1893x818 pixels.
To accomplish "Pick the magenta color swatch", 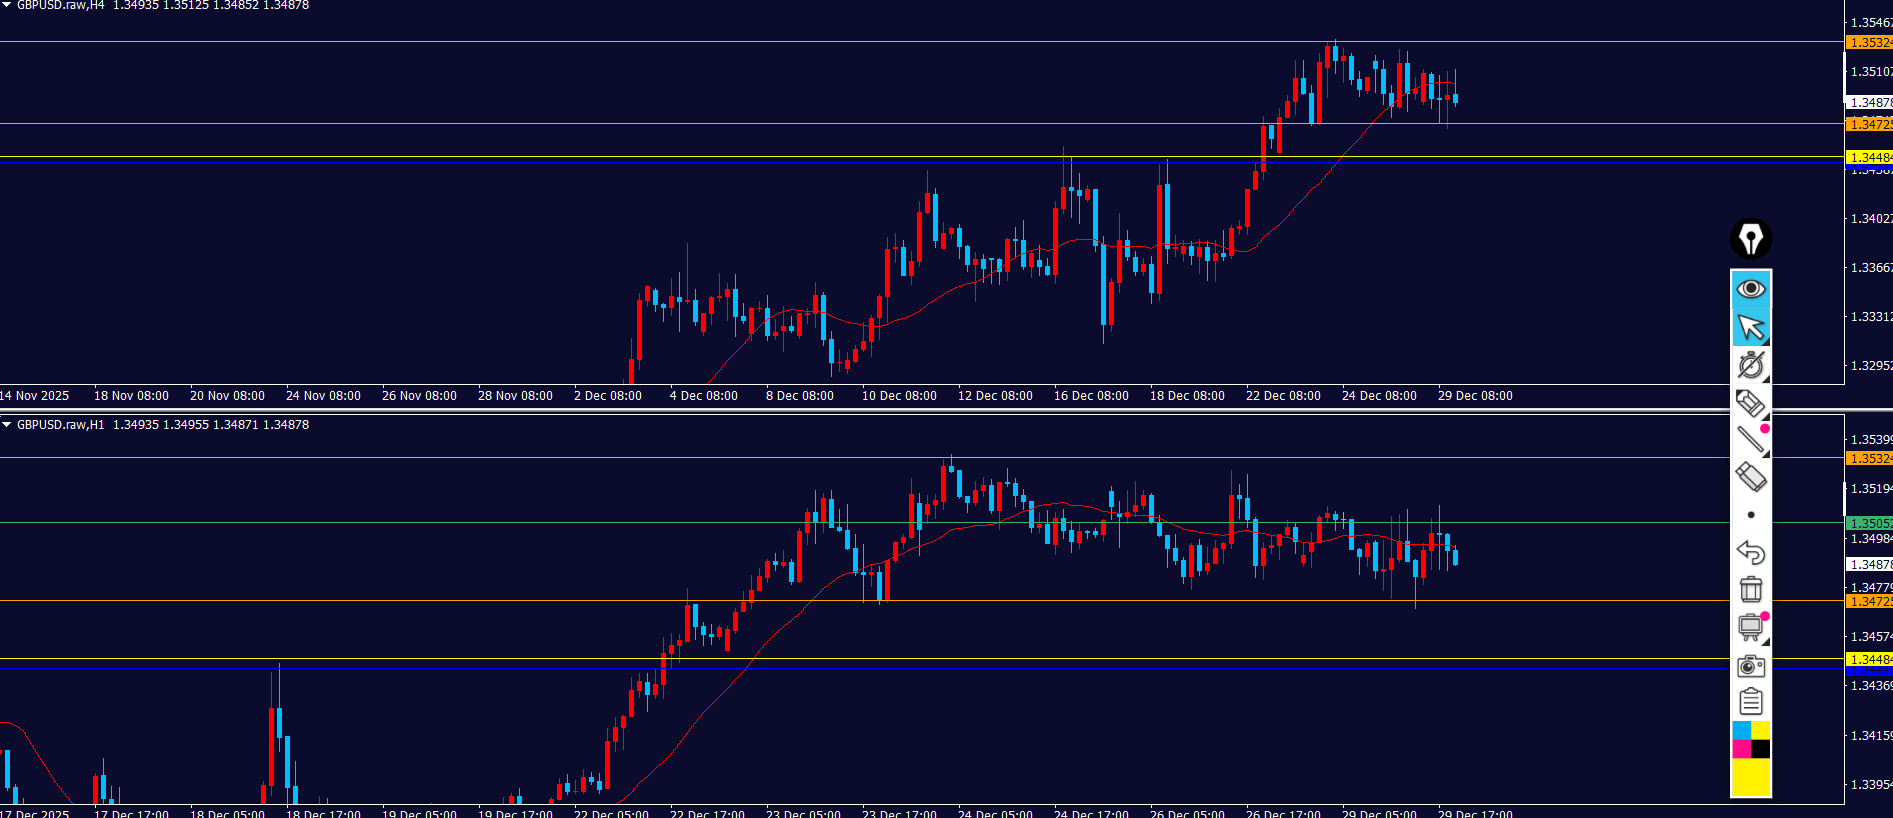I will 1741,749.
